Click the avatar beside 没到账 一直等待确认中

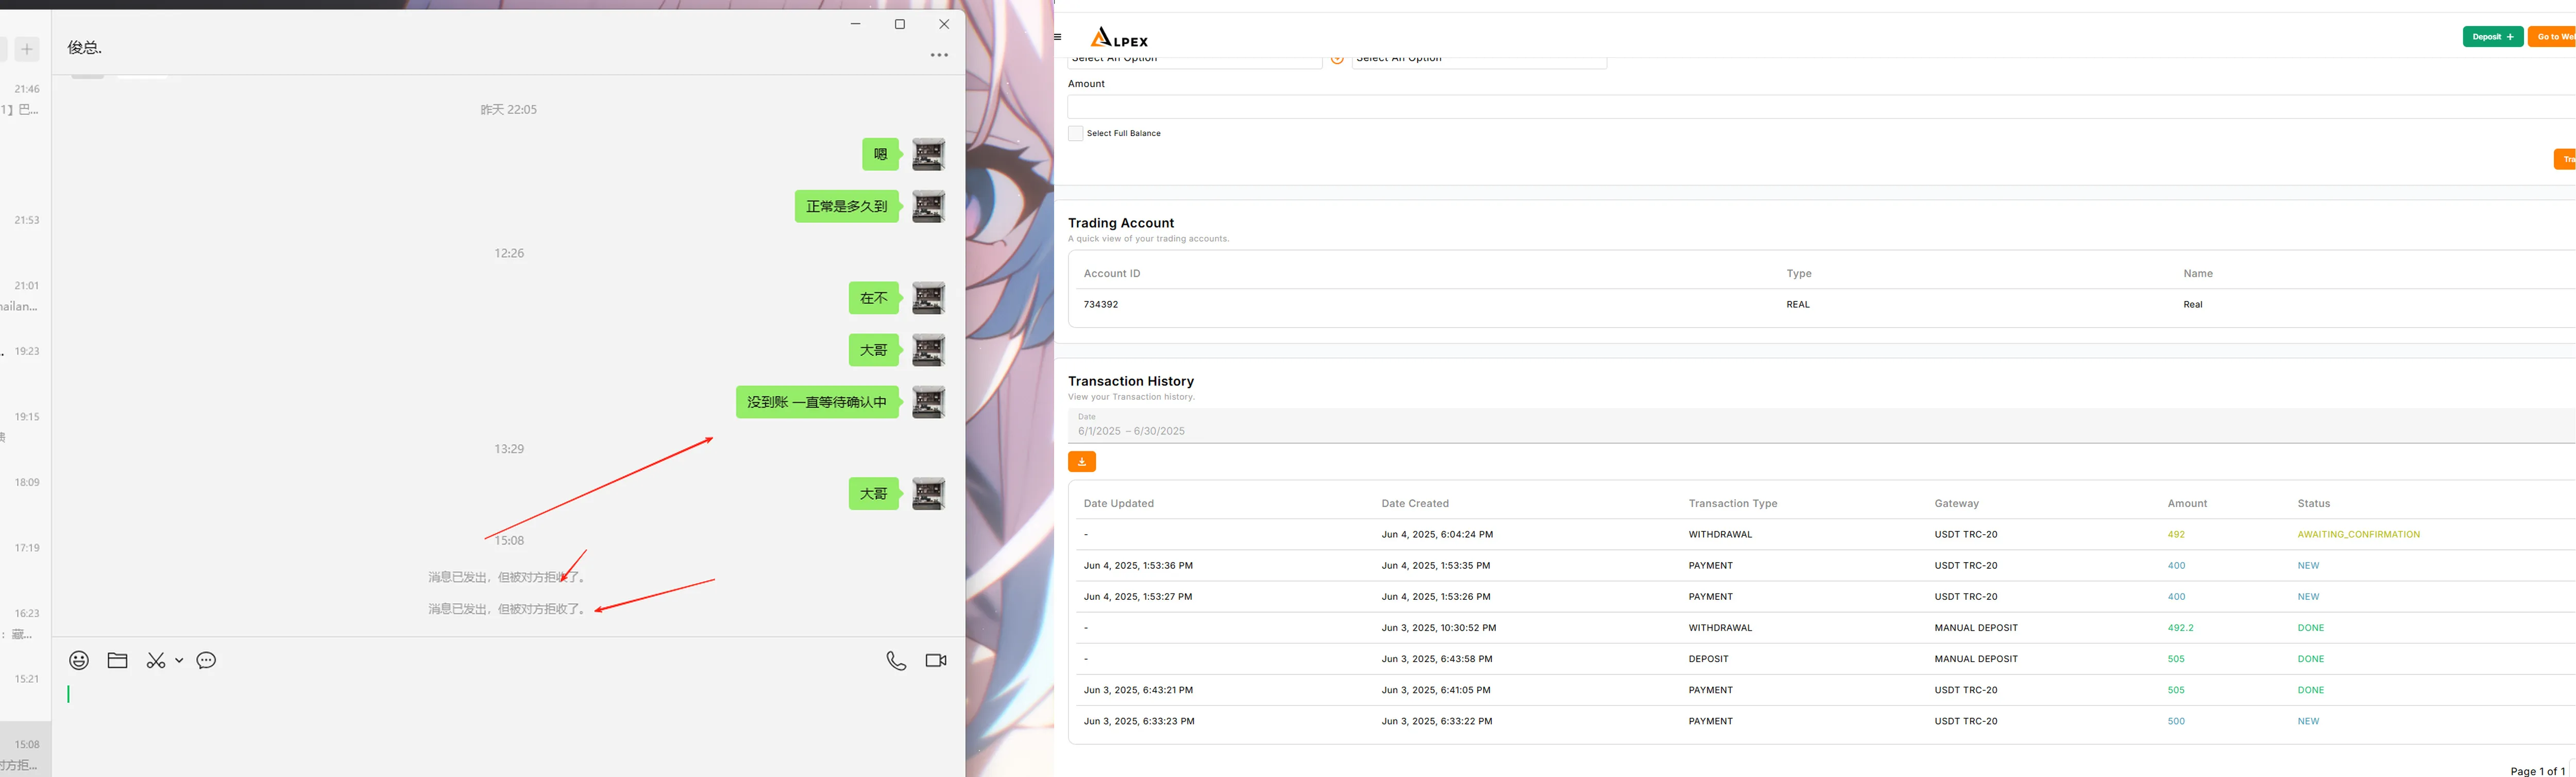click(x=929, y=402)
